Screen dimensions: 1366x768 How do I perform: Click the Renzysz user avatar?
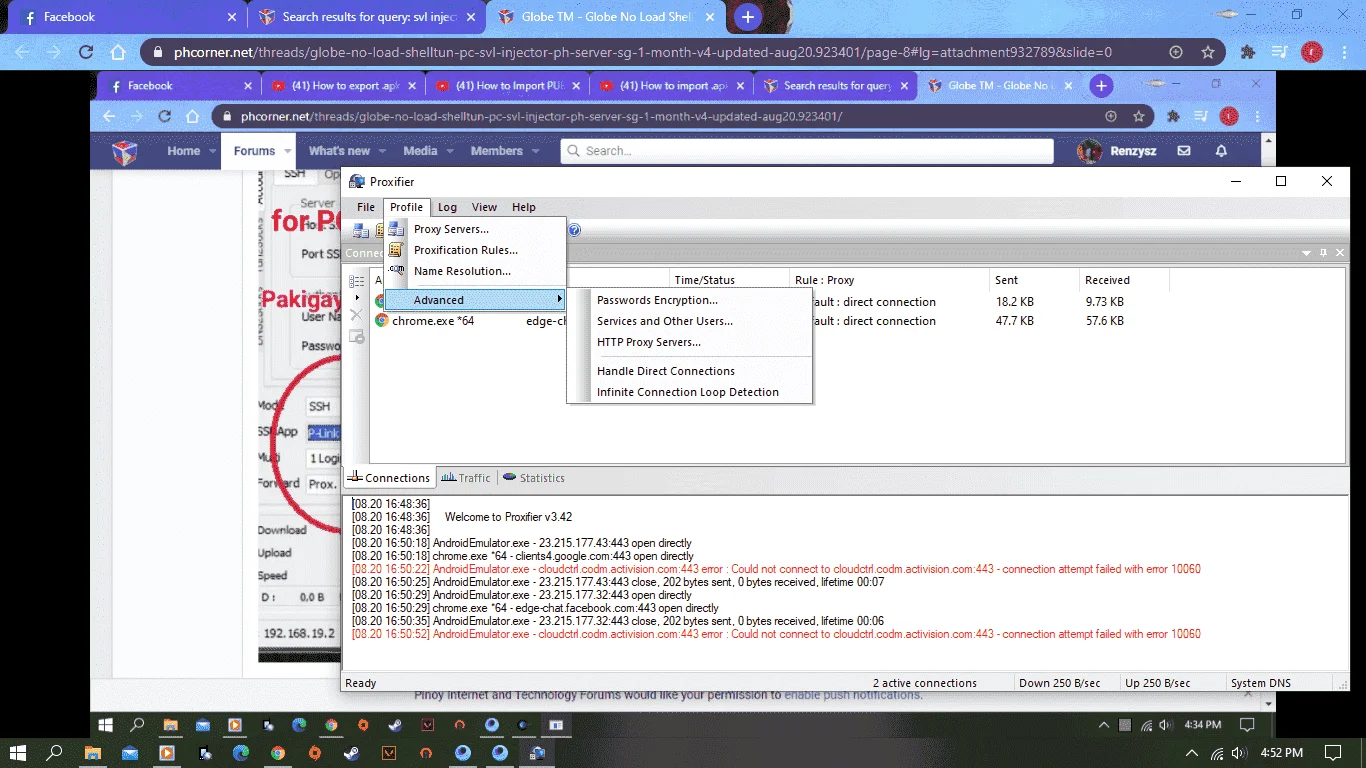click(1089, 151)
